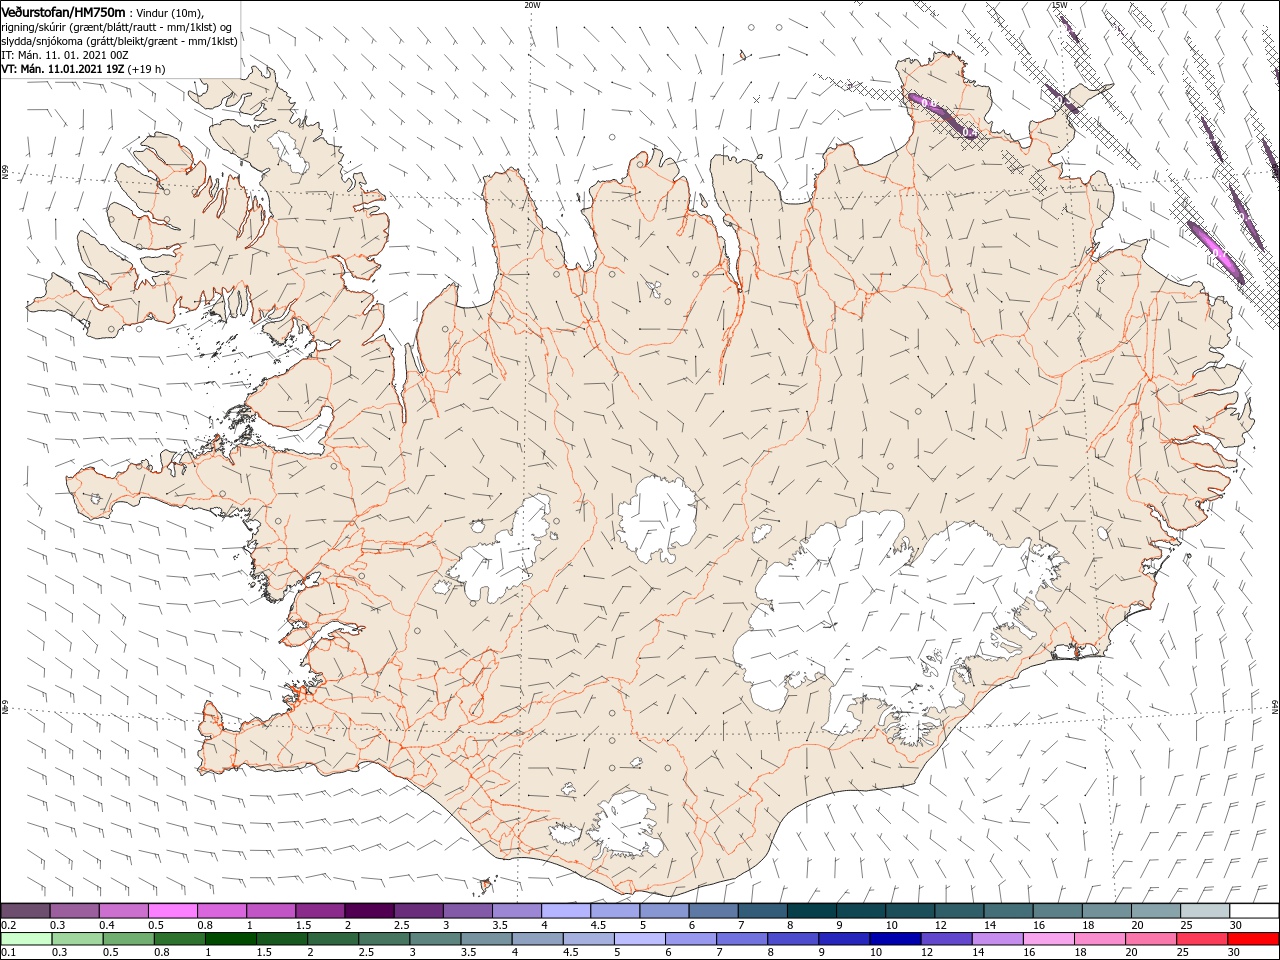Click the 'slydda/snjókoma' legend description line

tap(120, 41)
